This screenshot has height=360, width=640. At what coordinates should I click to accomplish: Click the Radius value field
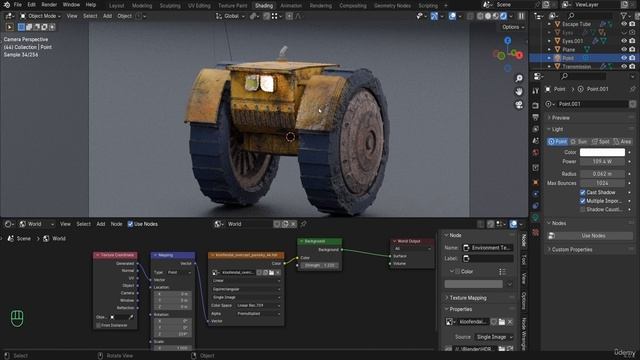tap(602, 174)
